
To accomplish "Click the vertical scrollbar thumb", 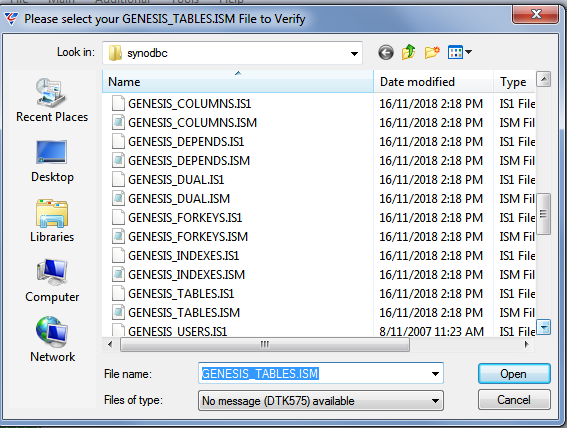I will [543, 214].
